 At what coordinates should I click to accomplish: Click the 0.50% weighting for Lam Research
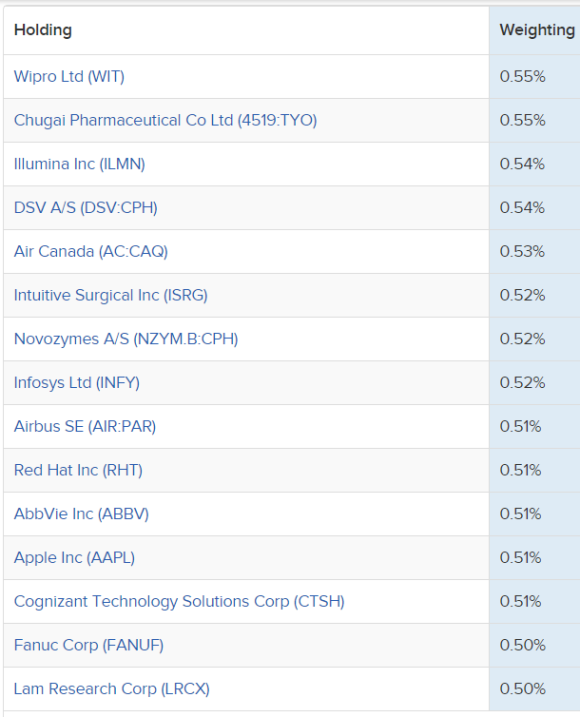pyautogui.click(x=522, y=689)
